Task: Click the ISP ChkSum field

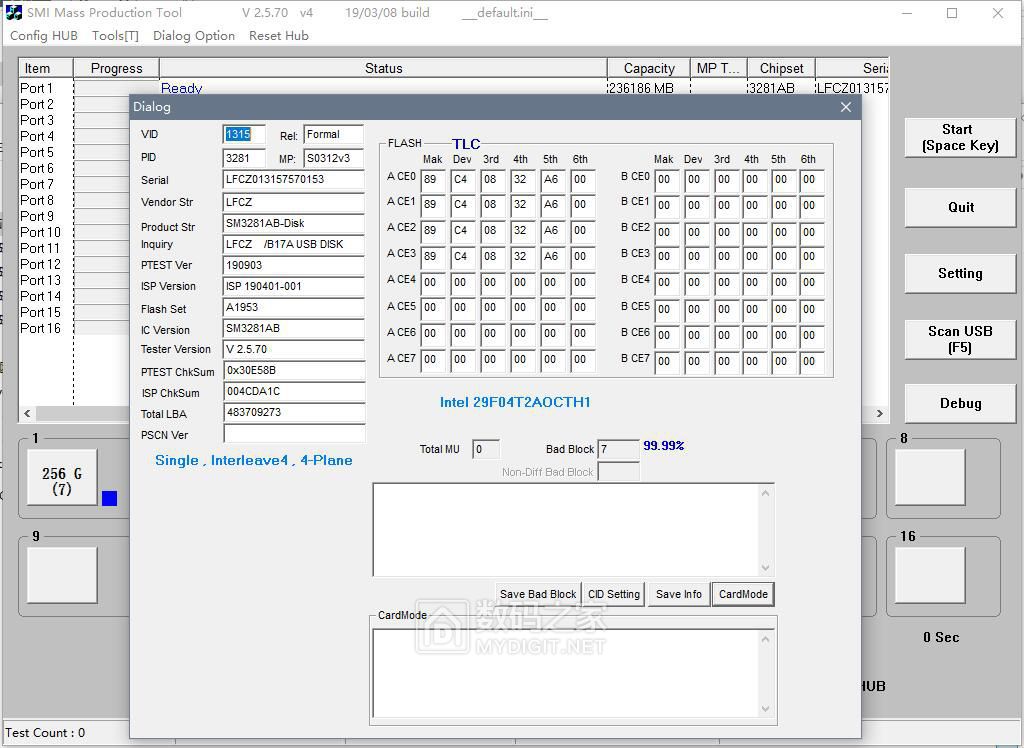Action: point(293,391)
